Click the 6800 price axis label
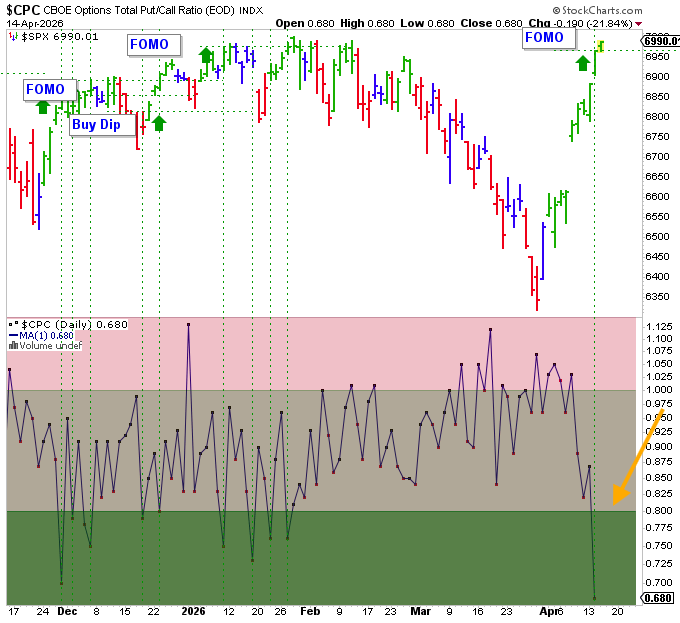Viewport: 680px width, 623px height. click(657, 117)
